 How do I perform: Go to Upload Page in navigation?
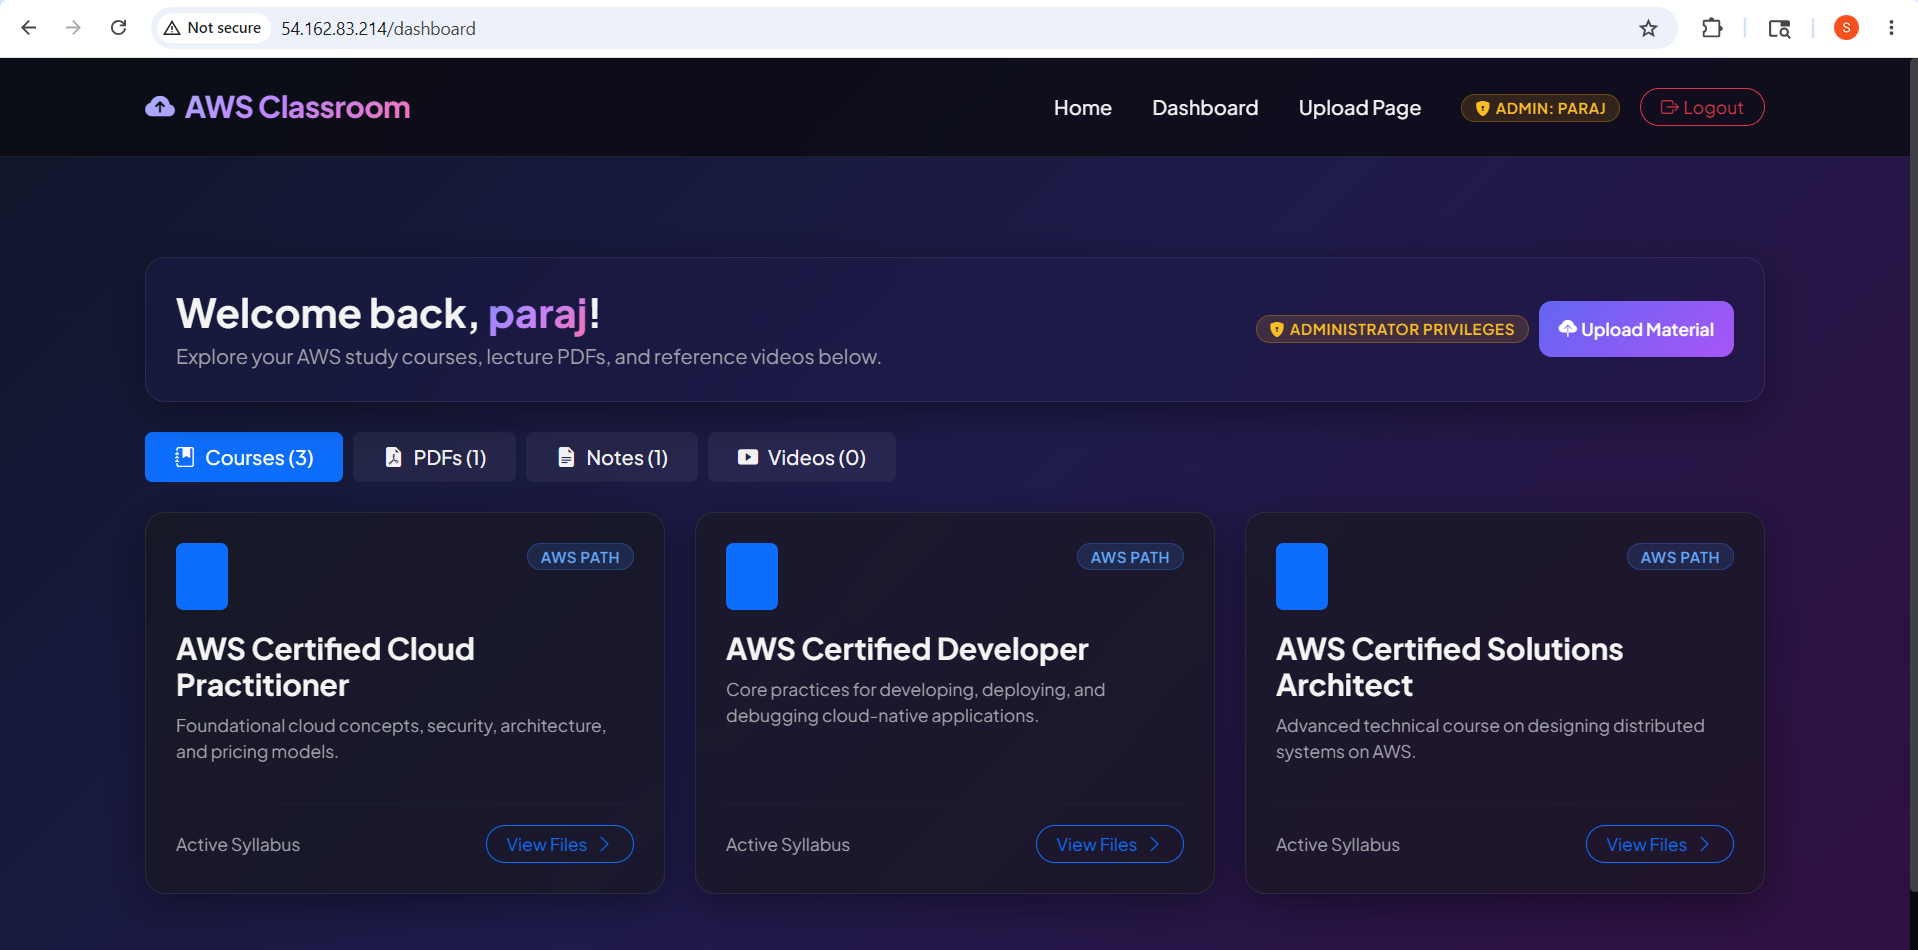[x=1360, y=108]
